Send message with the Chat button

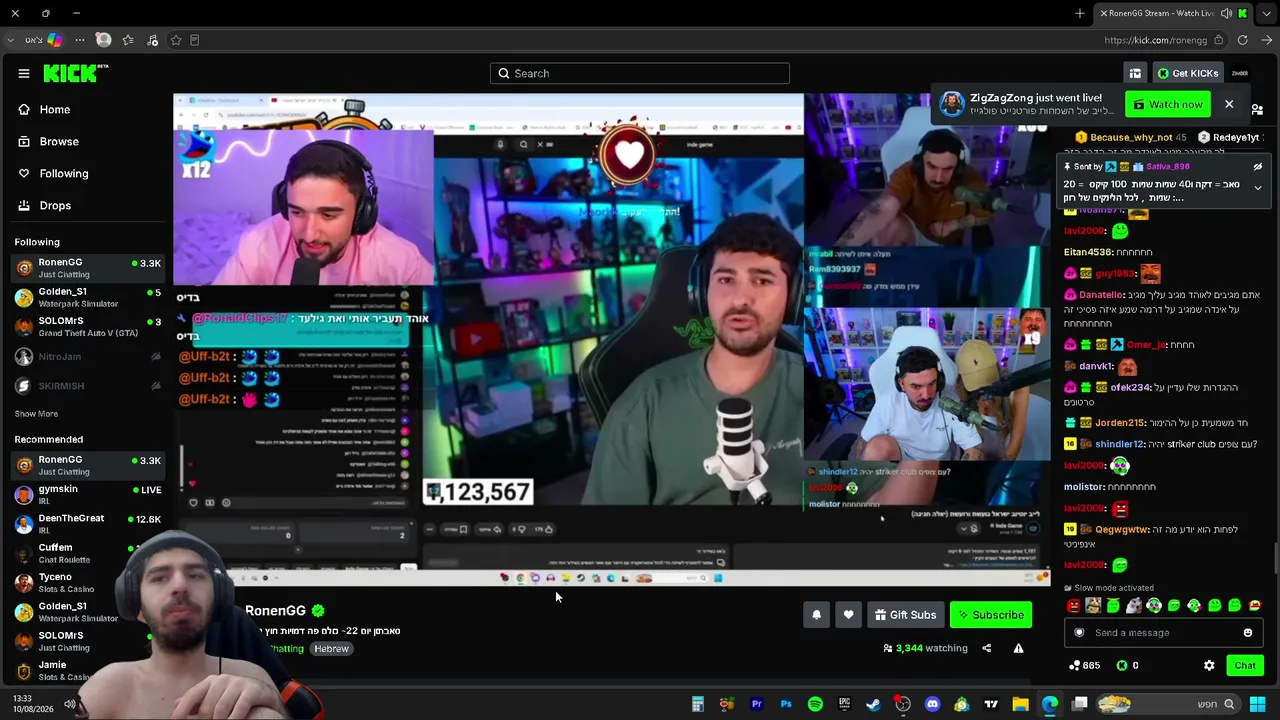(x=1245, y=665)
